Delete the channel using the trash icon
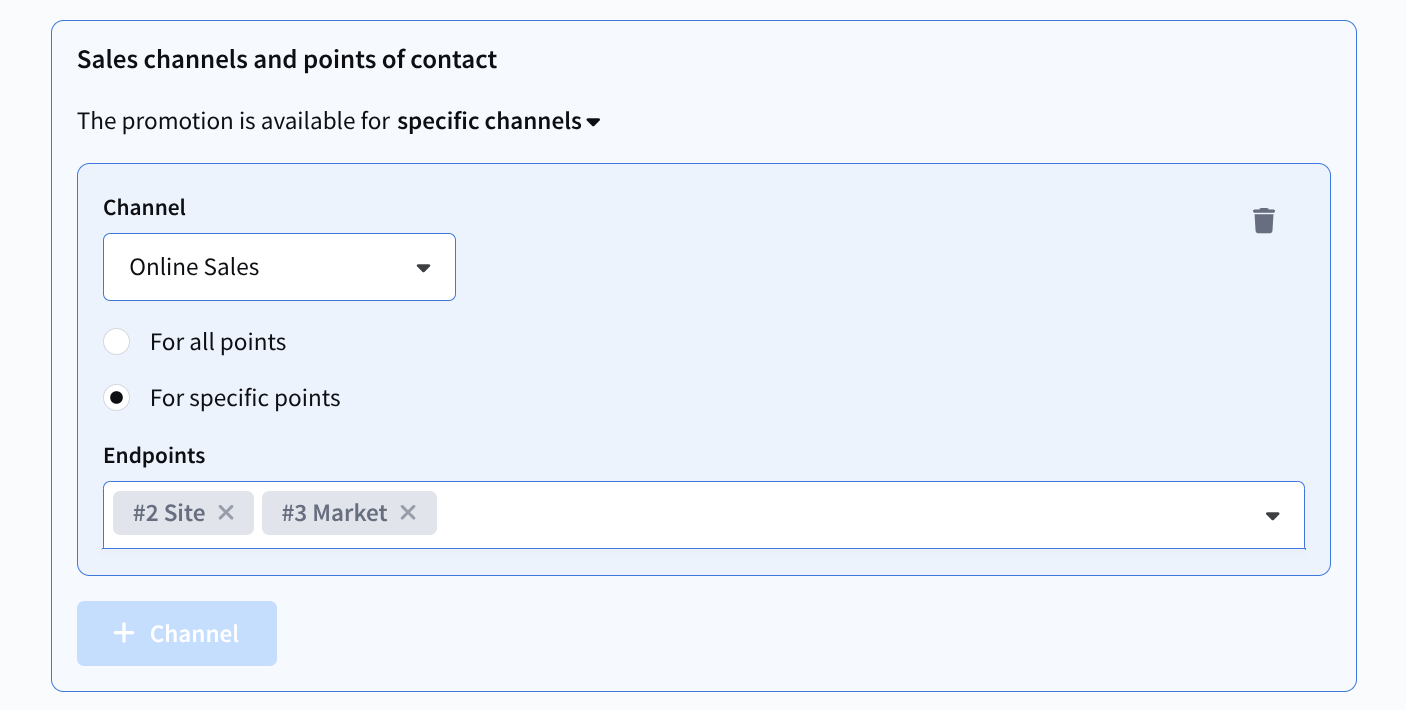The image size is (1406, 710). [1264, 220]
